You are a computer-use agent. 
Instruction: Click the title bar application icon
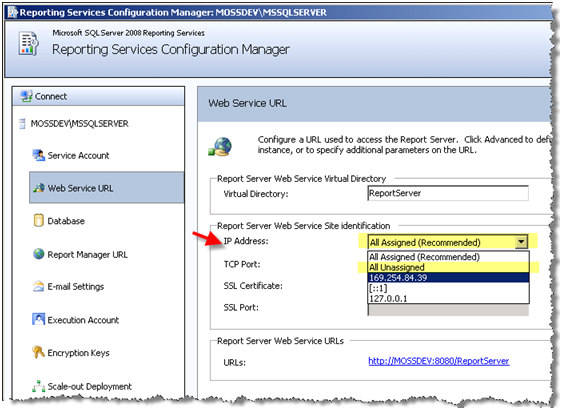pyautogui.click(x=13, y=12)
